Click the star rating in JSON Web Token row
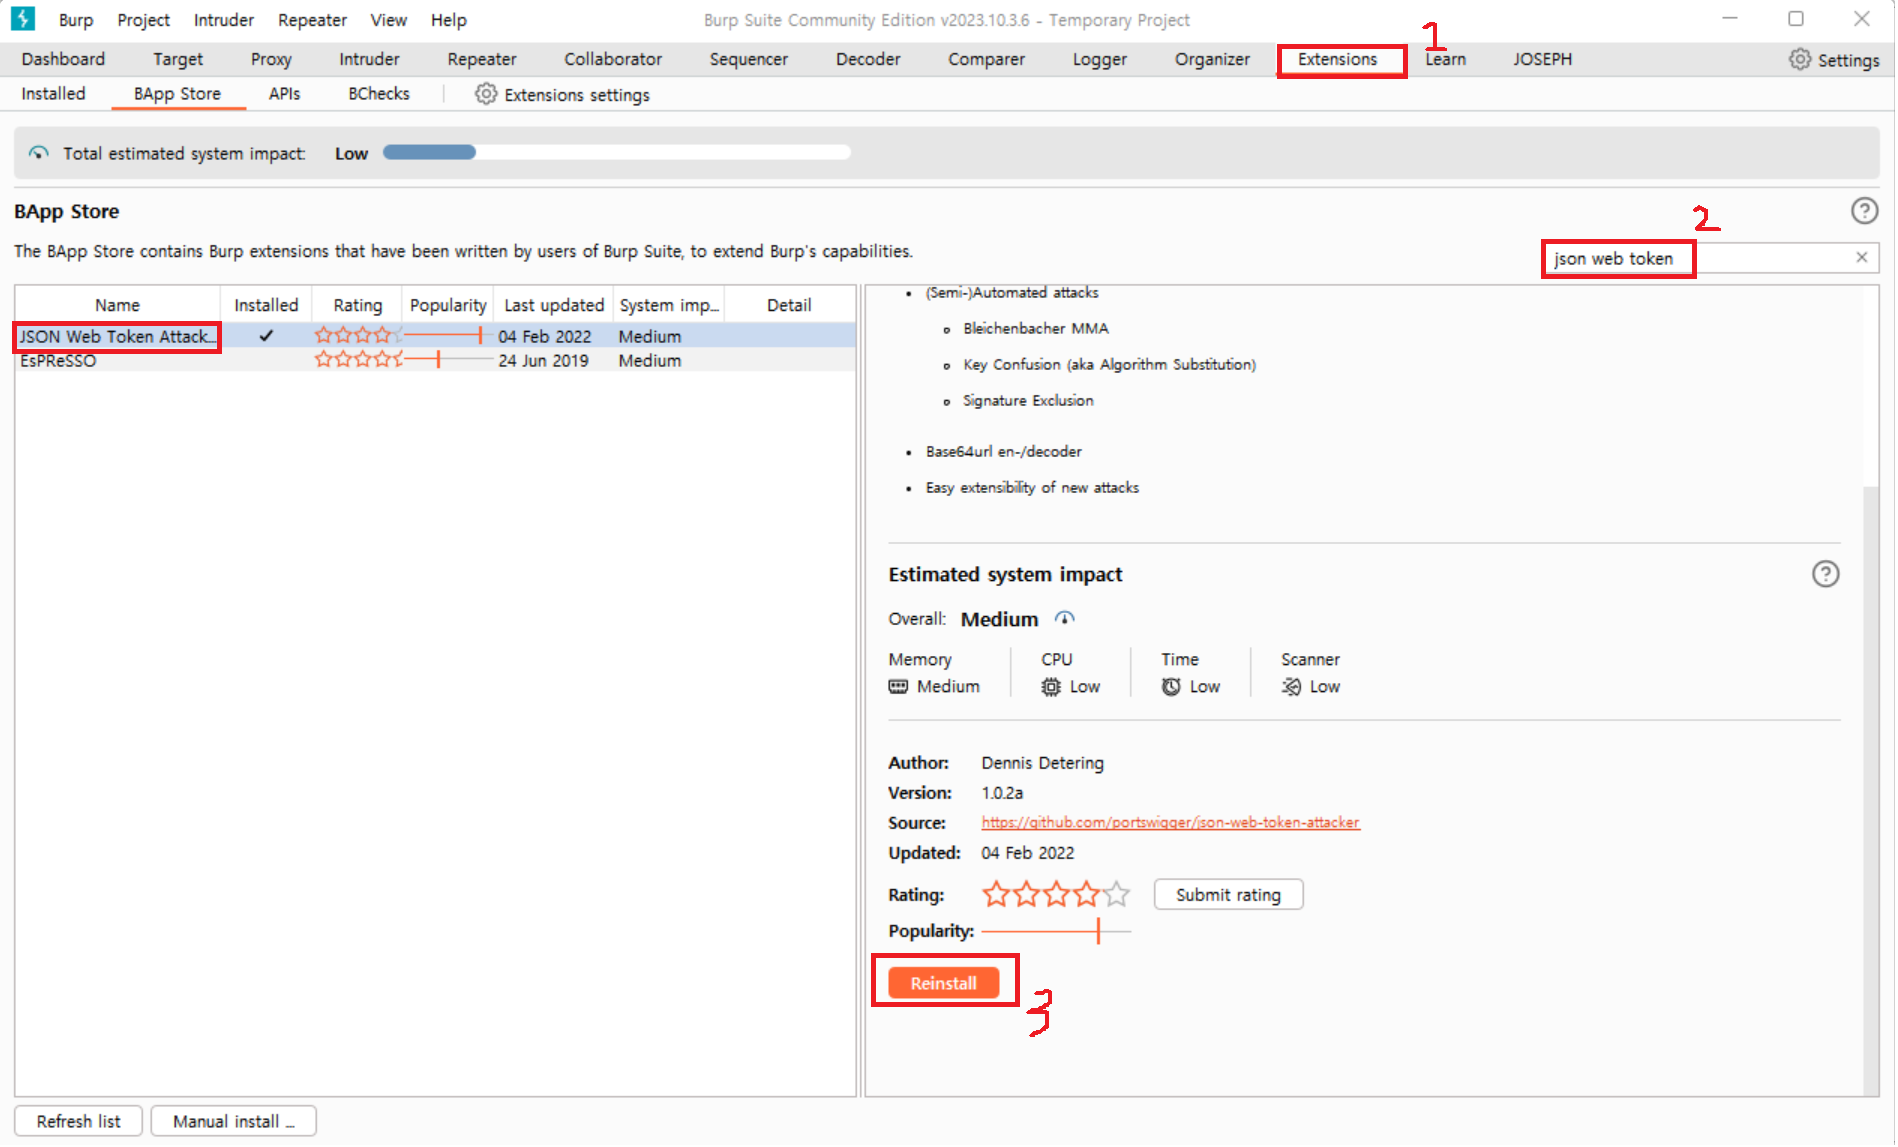This screenshot has height=1147, width=1898. pos(358,336)
